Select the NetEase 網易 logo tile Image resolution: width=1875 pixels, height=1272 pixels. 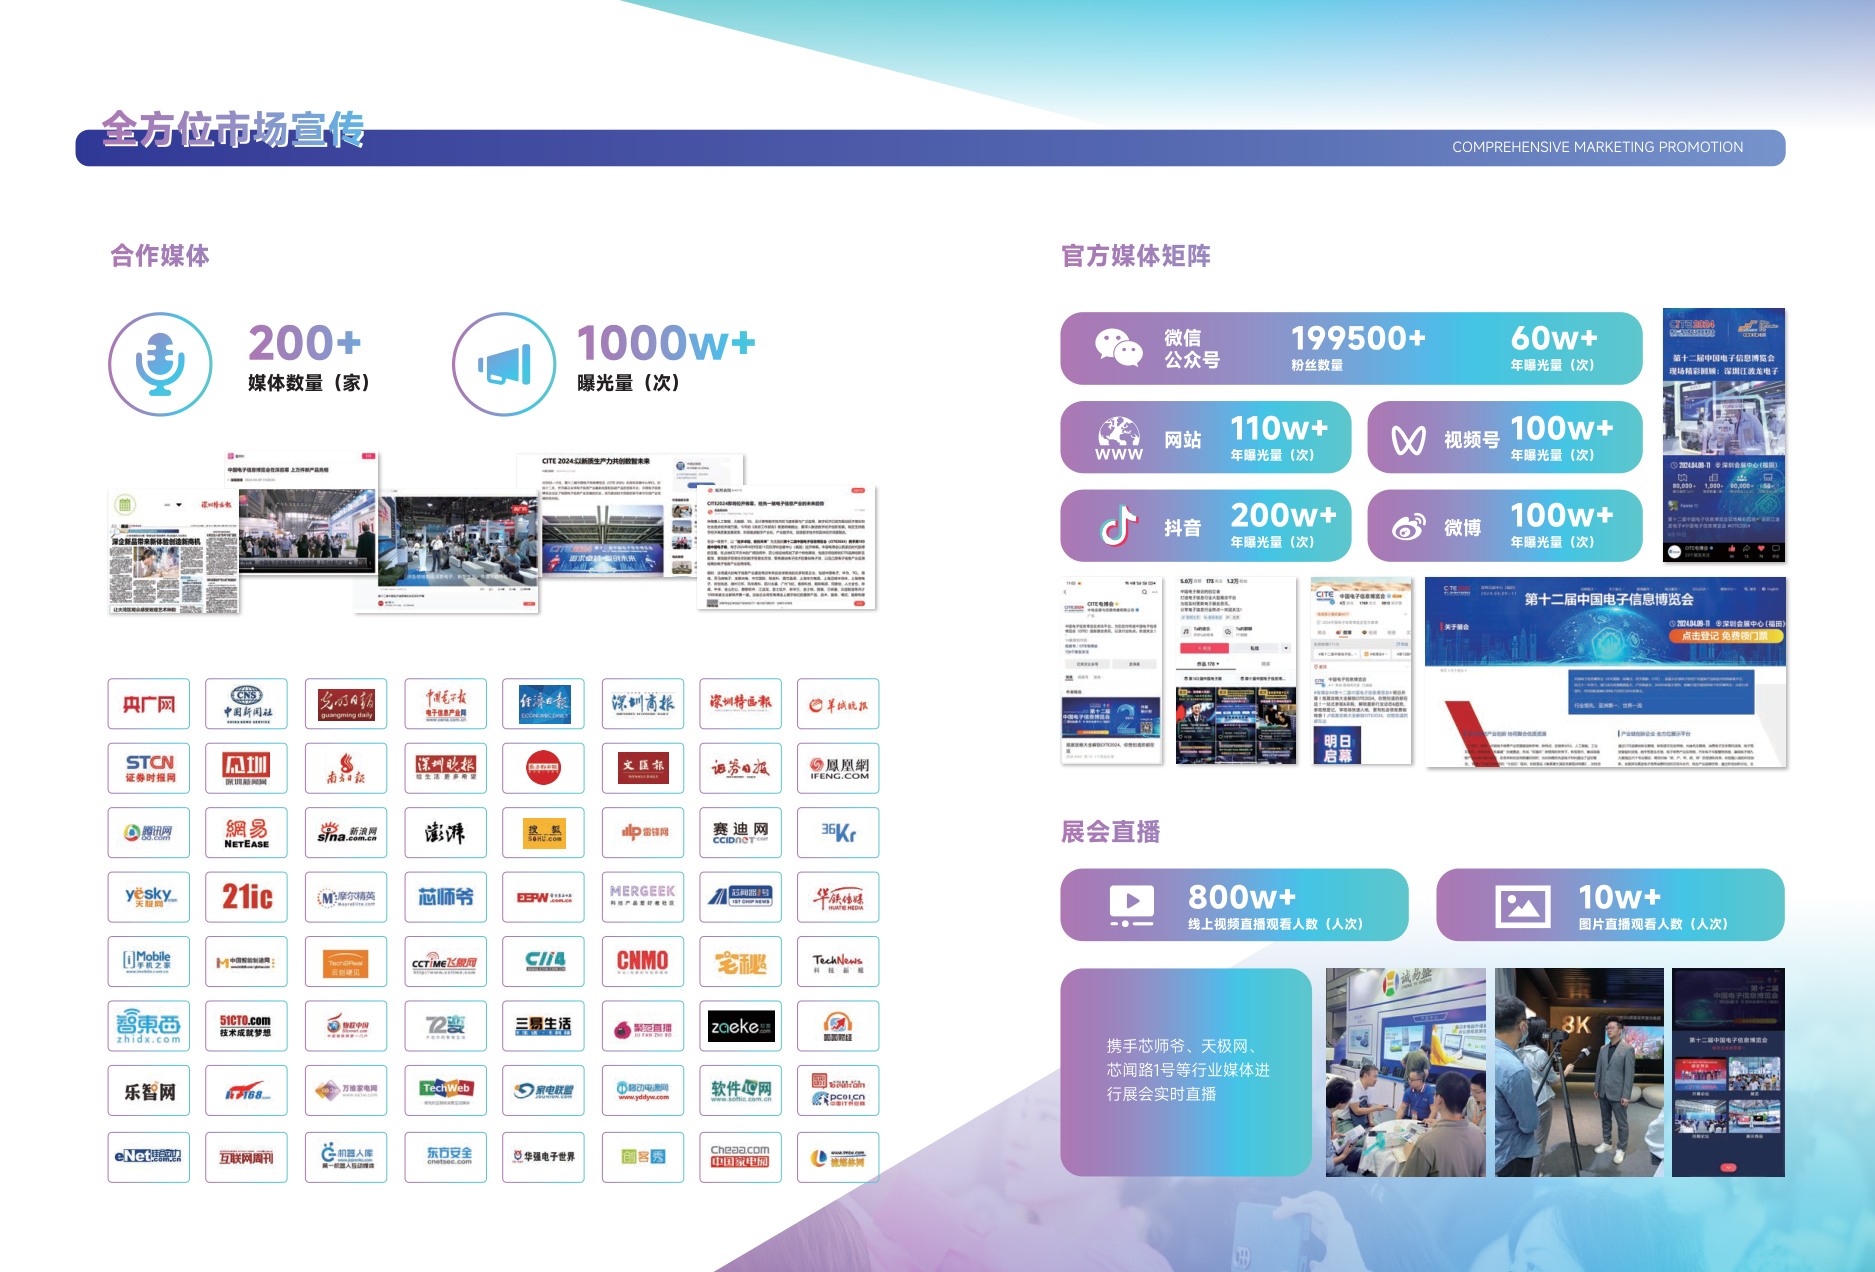[246, 833]
